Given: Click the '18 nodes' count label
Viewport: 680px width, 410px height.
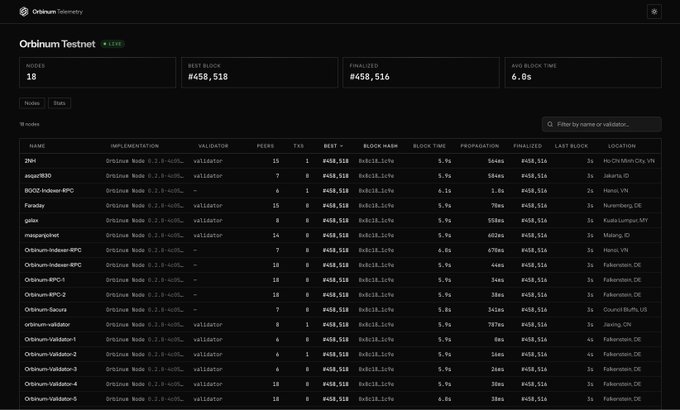Looking at the screenshot, I should (x=29, y=125).
